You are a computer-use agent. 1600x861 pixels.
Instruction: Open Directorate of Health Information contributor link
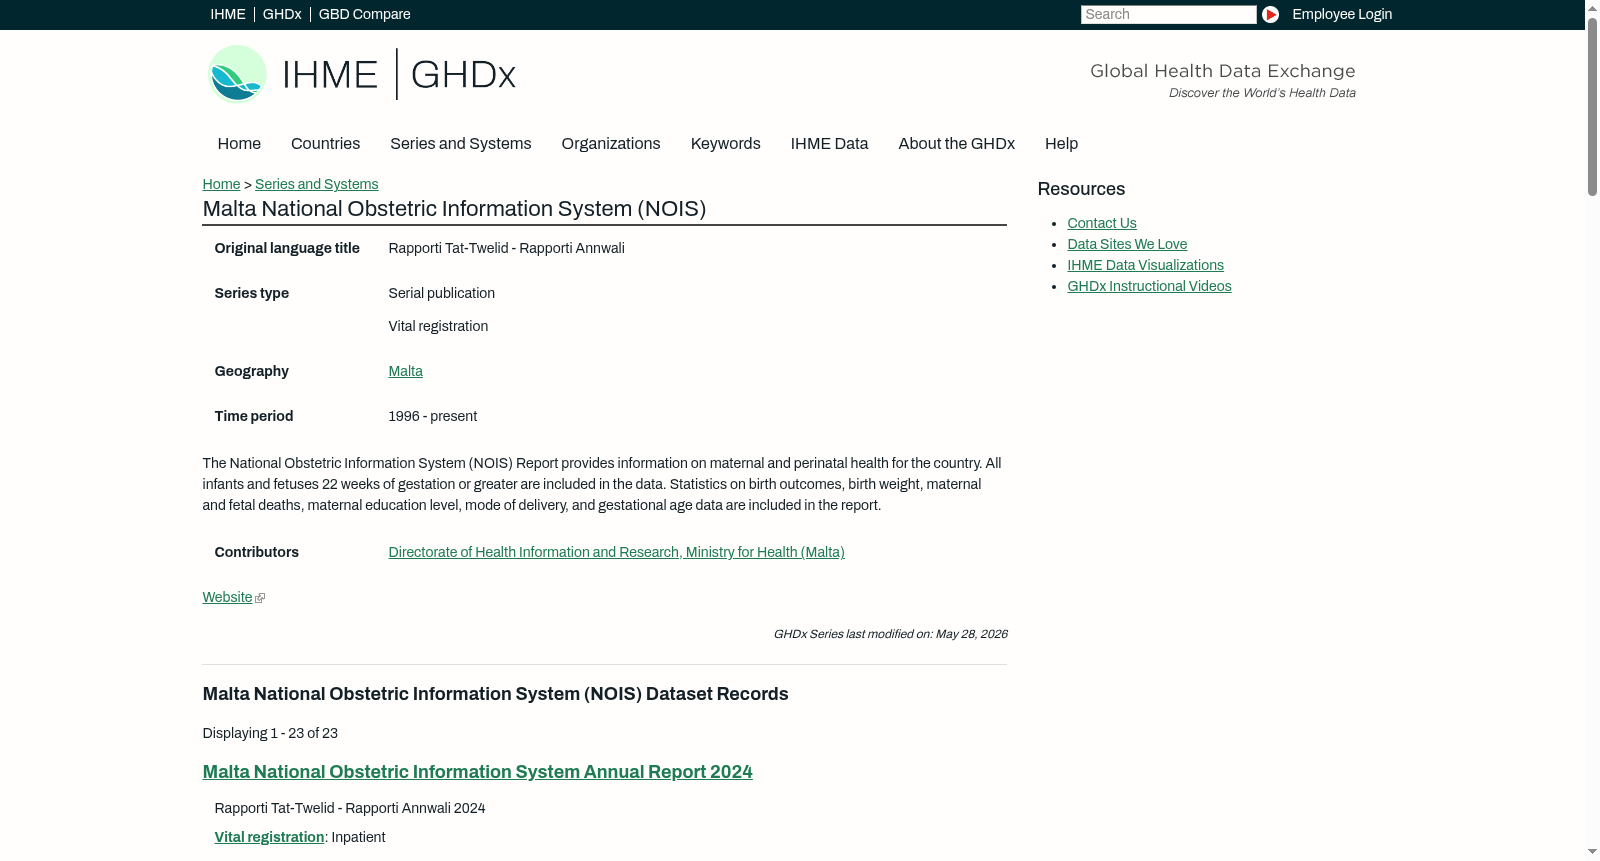[x=616, y=552]
